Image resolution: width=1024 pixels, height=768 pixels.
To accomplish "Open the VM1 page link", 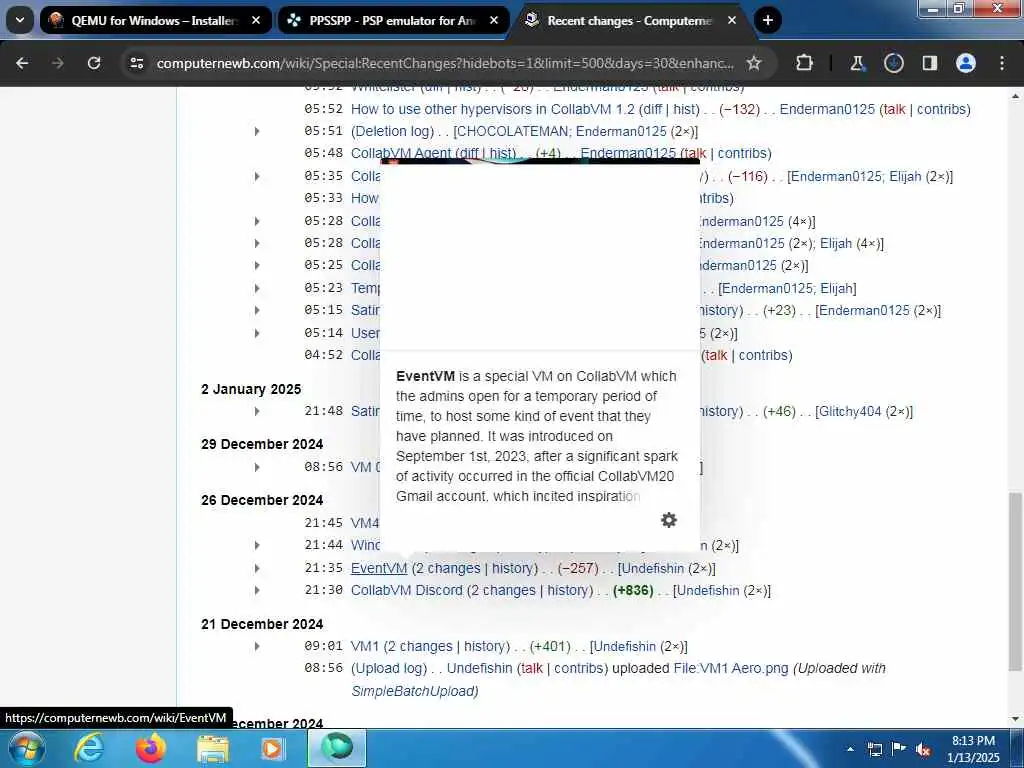I will (365, 647).
